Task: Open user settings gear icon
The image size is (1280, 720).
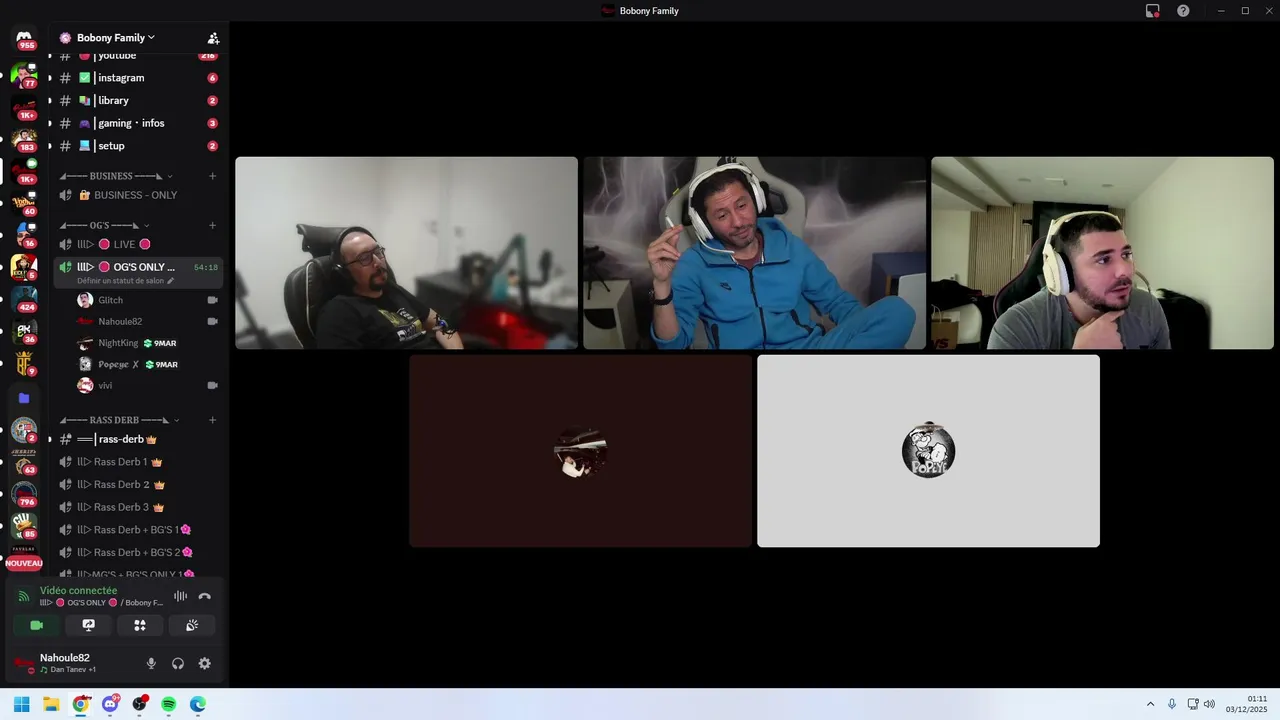Action: (x=205, y=663)
